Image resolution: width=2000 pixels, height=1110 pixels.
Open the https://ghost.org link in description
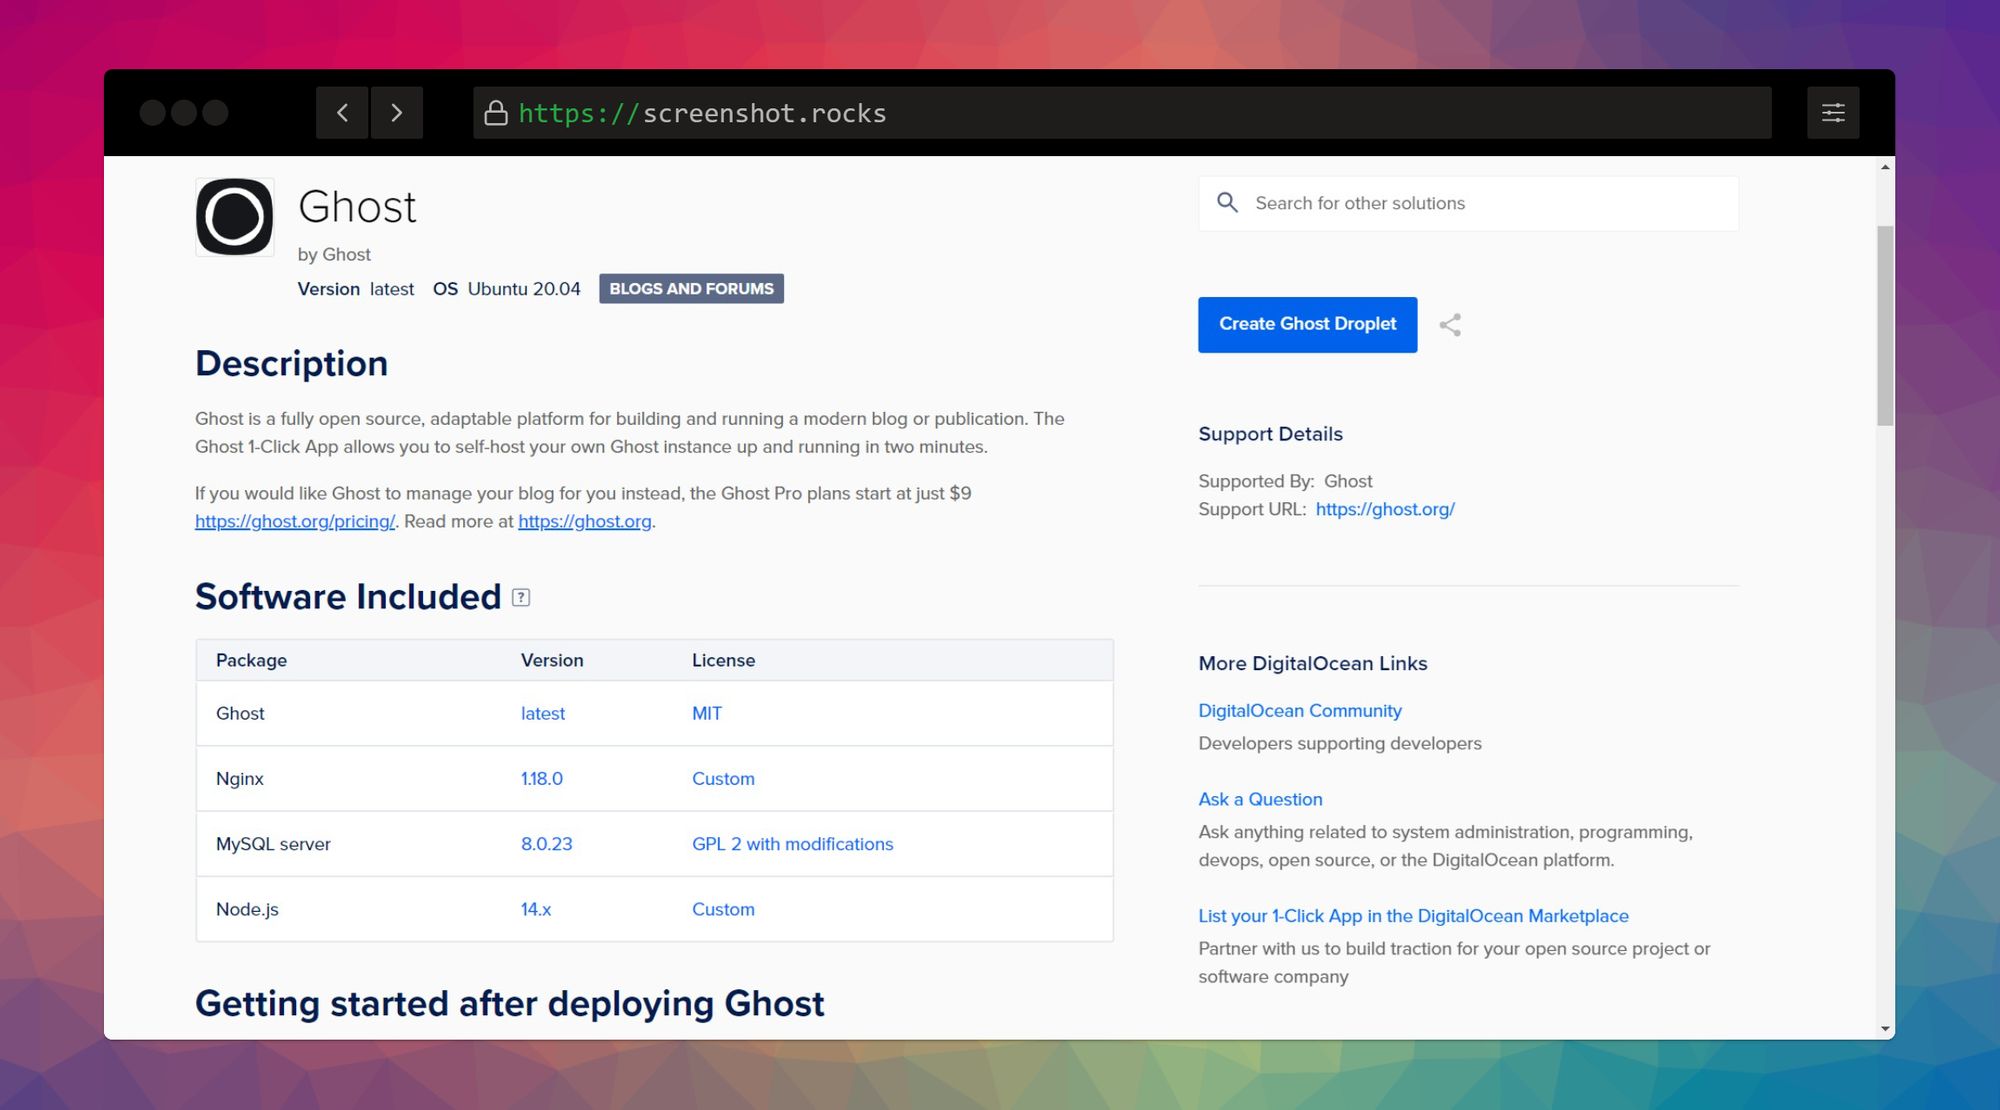tap(585, 521)
